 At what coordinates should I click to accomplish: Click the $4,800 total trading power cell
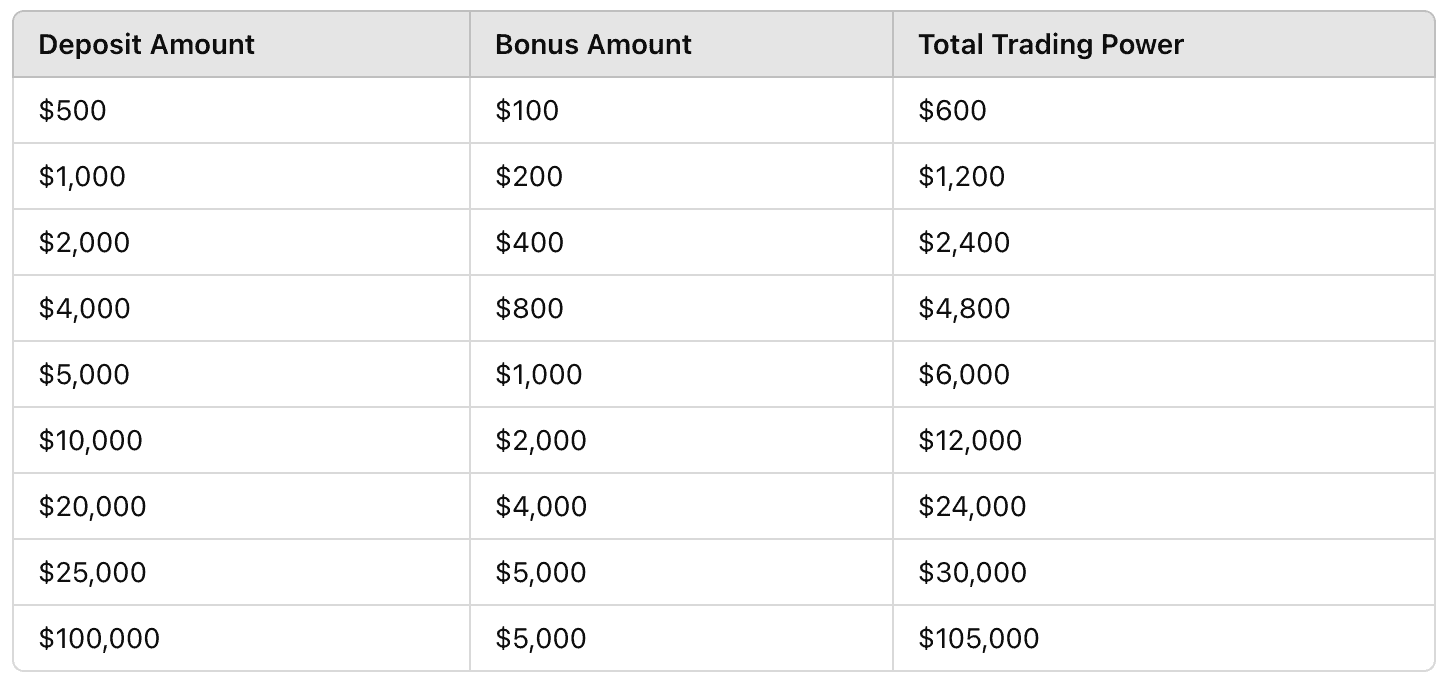click(x=964, y=308)
